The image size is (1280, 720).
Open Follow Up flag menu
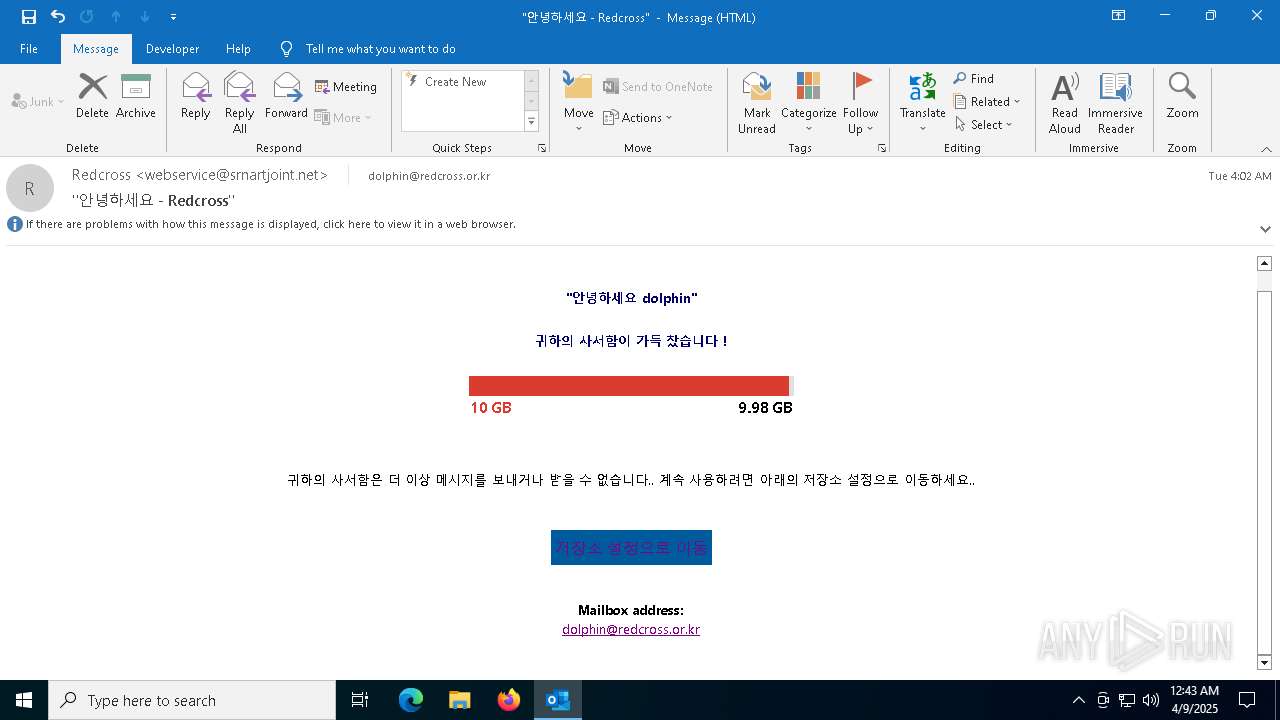860,102
